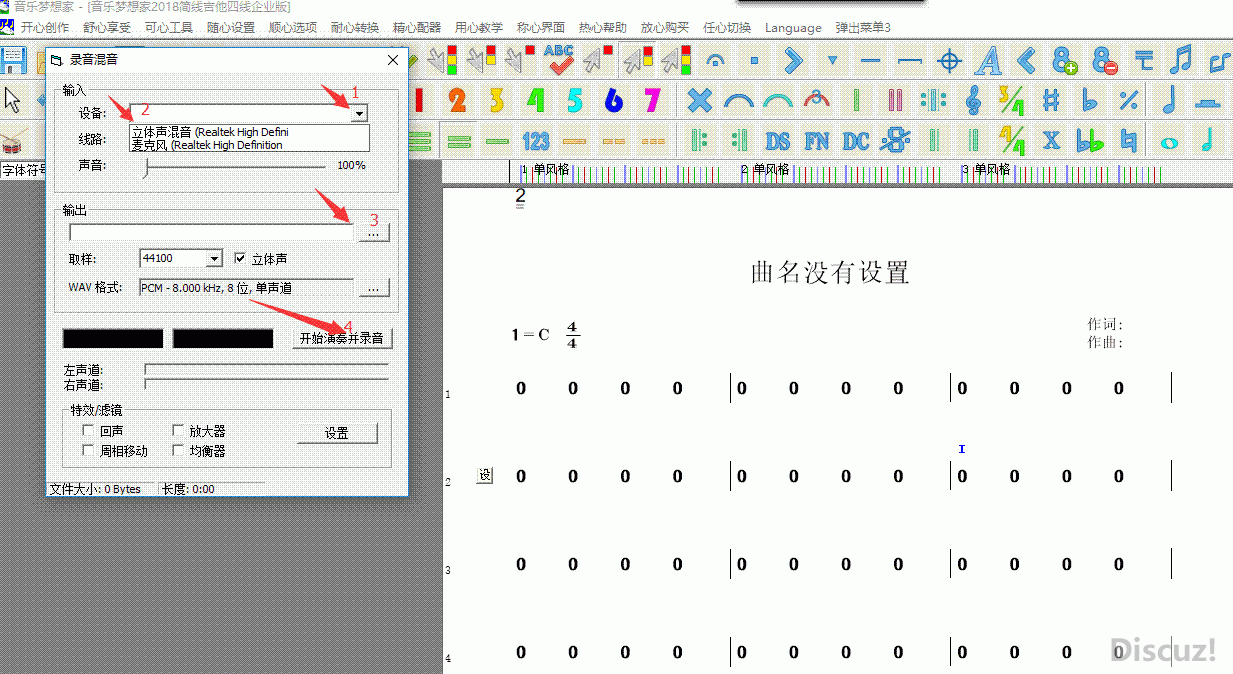Insert note number 2 (orange)
Screen dimensions: 1233x674
(457, 100)
